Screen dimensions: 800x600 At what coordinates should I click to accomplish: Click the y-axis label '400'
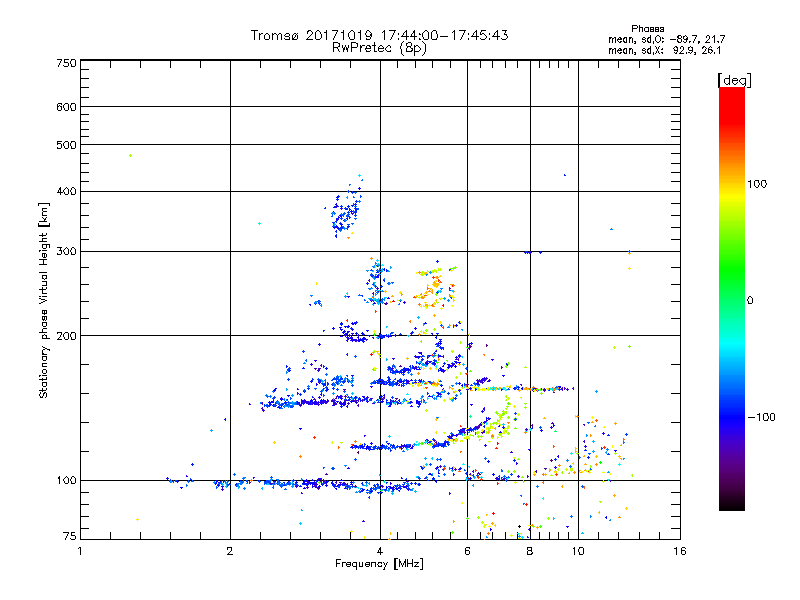[x=66, y=192]
